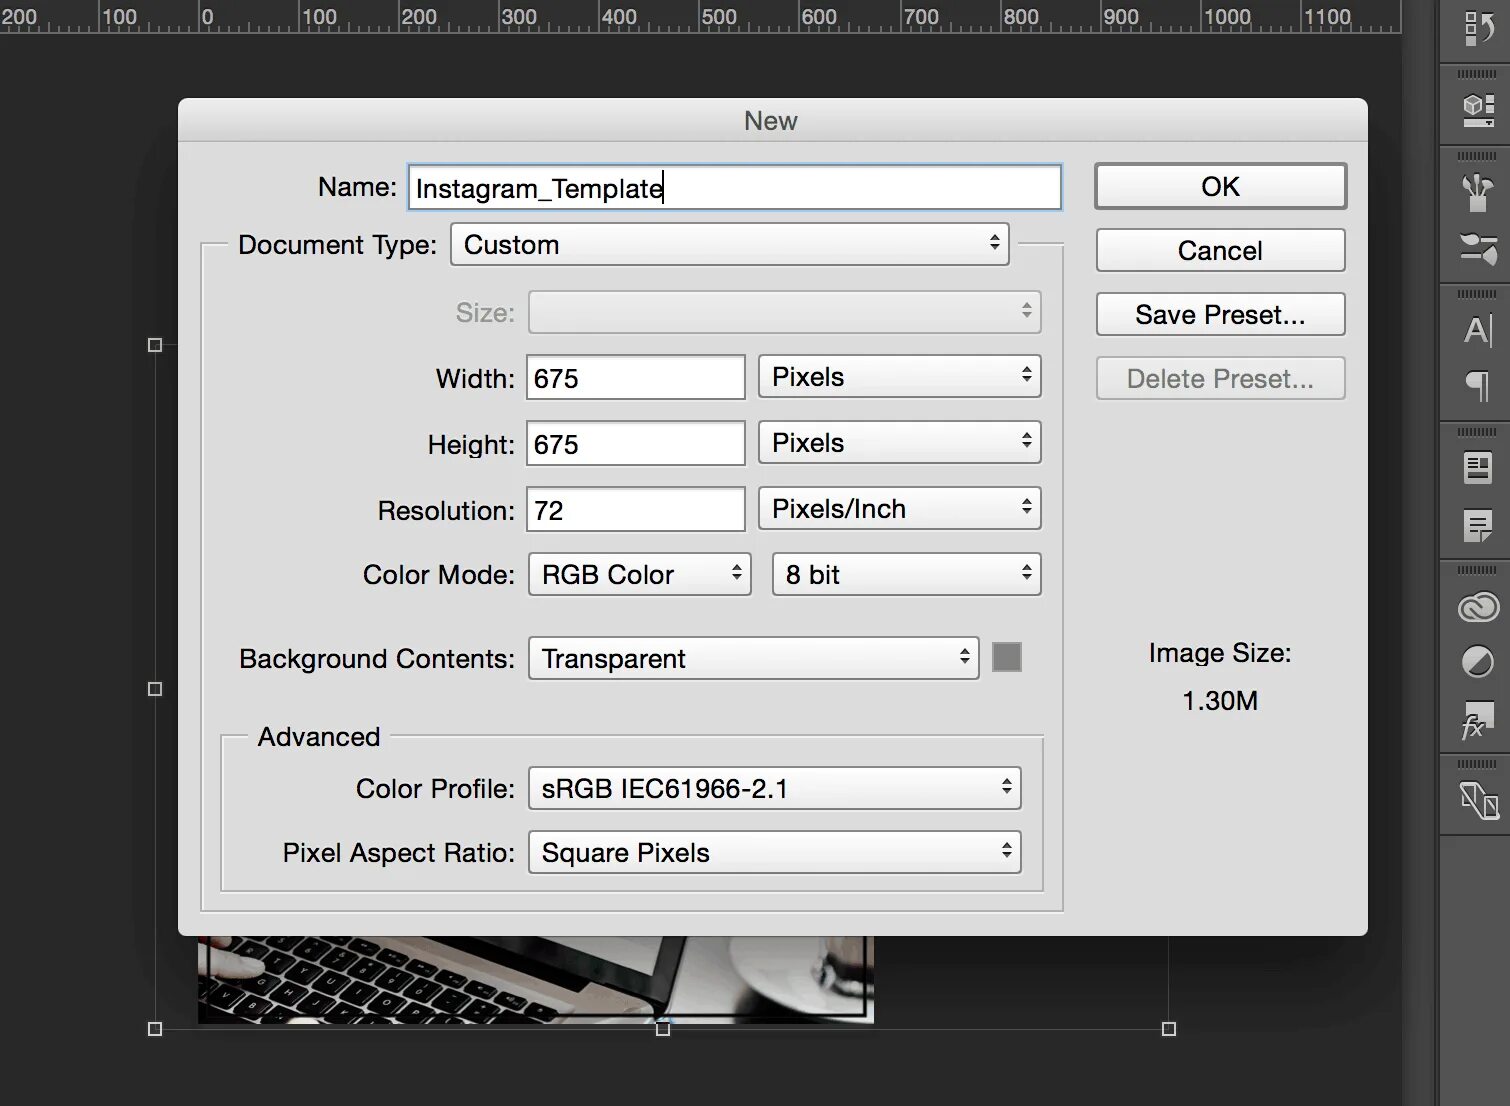
Task: Open the Color Mode RGB Color dropdown
Action: click(639, 574)
